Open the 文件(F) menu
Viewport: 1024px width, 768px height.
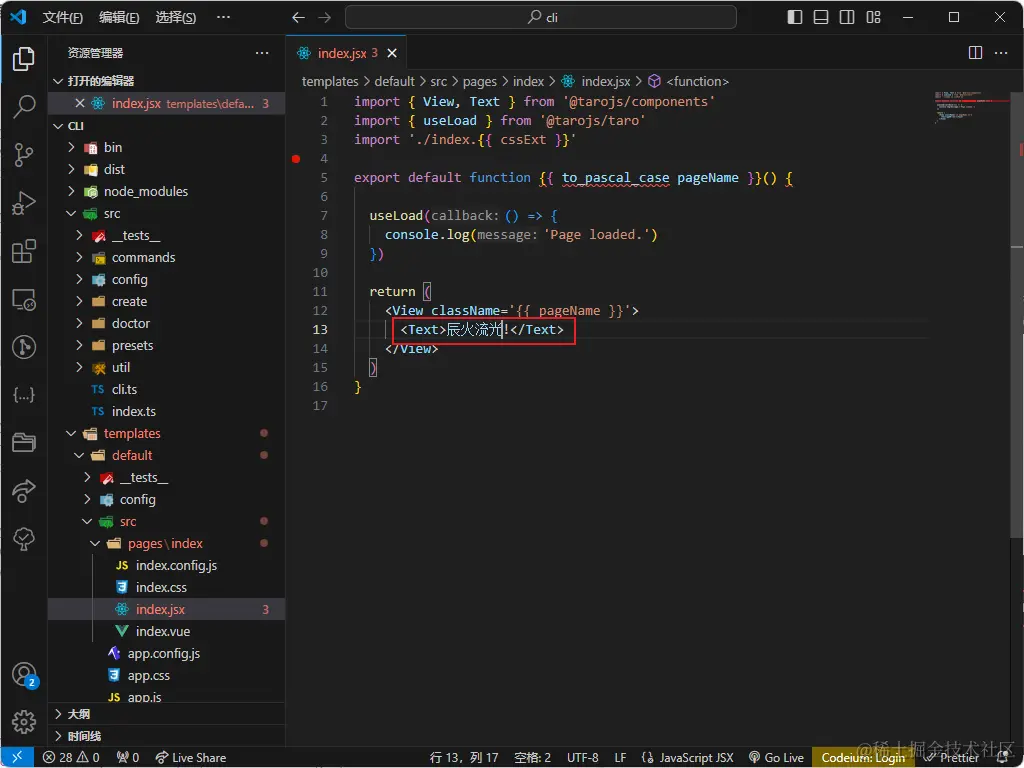tap(62, 18)
